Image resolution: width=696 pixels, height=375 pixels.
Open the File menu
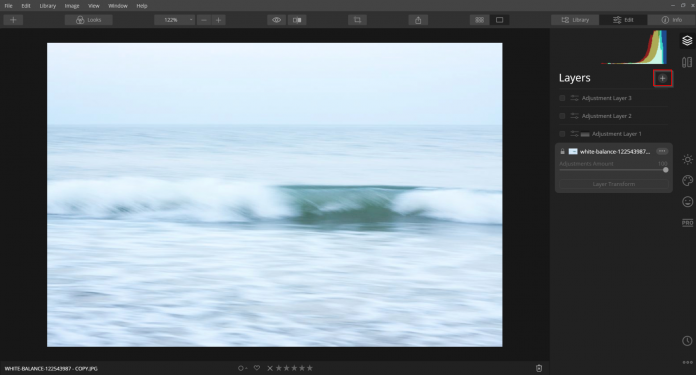tap(8, 6)
